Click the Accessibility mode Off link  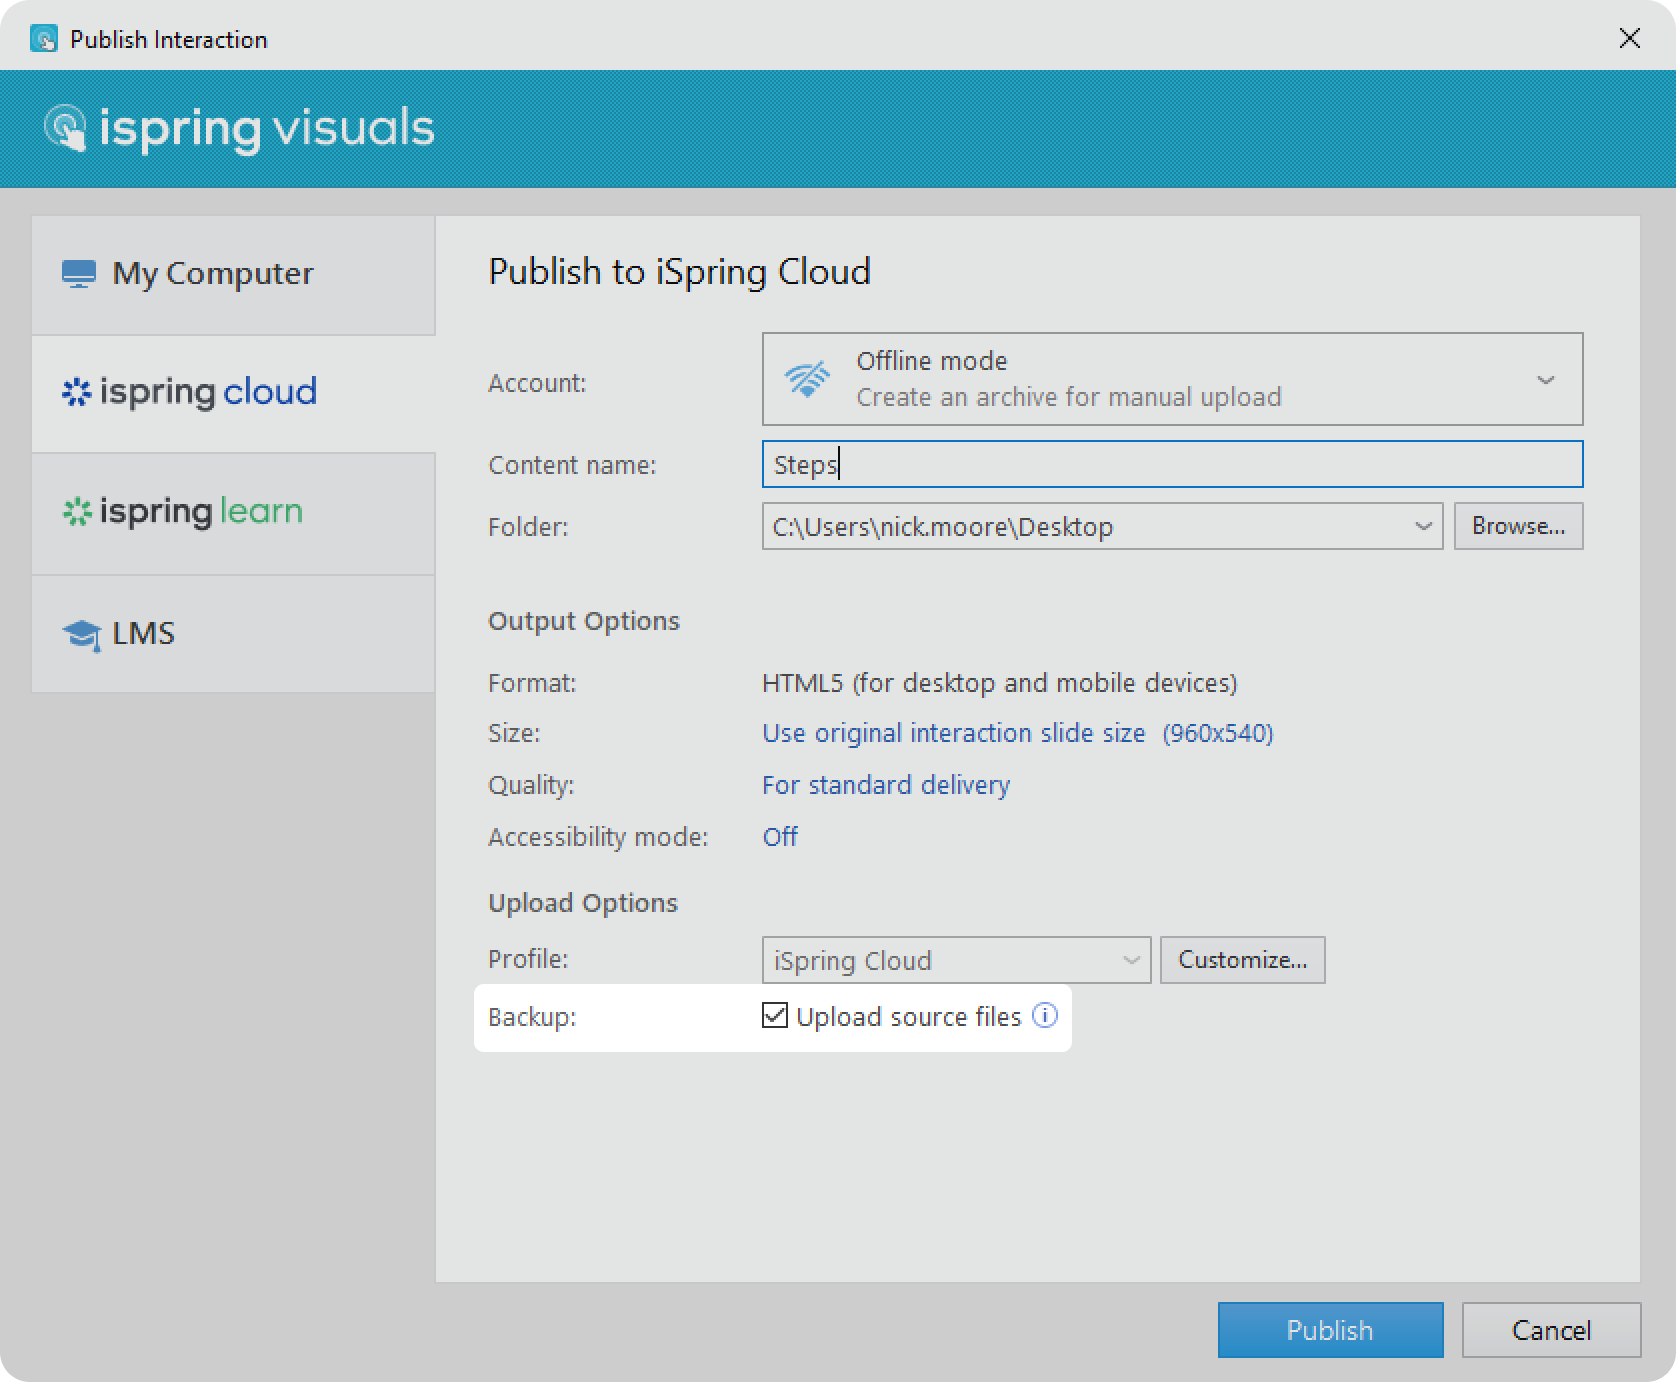pos(780,837)
